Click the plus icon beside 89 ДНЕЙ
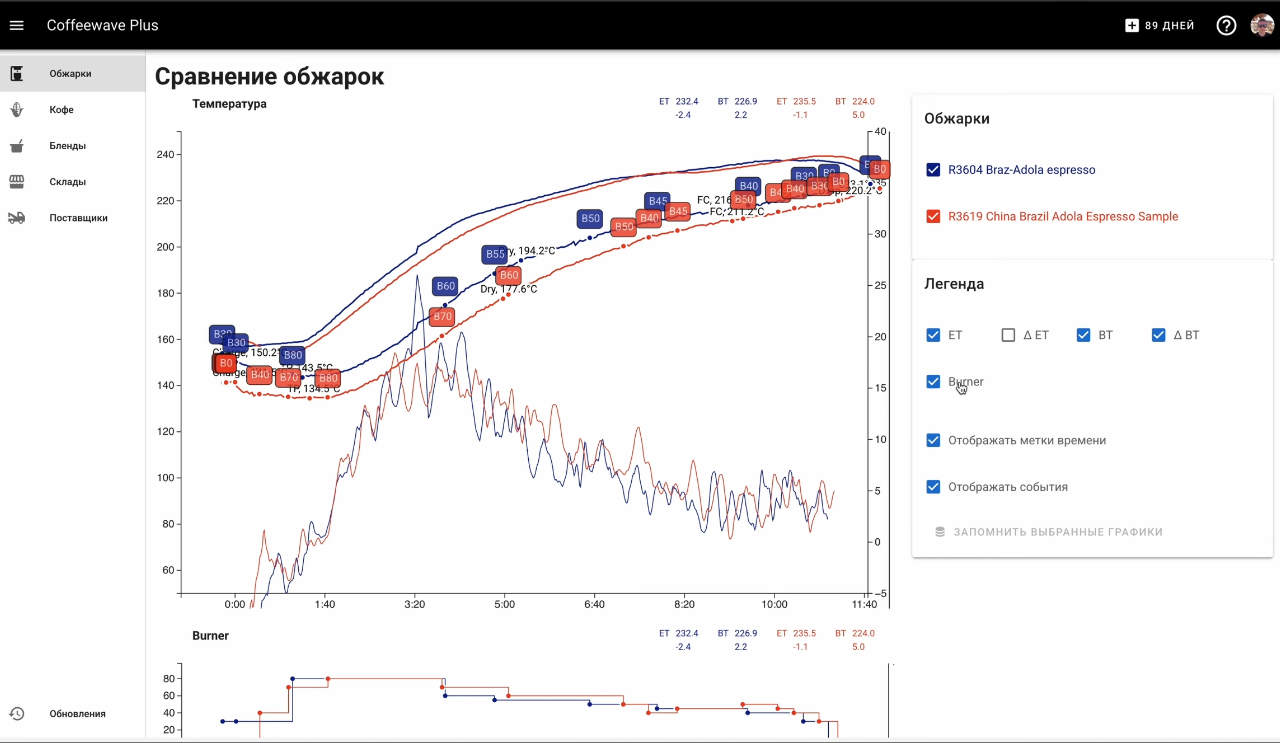Image resolution: width=1280 pixels, height=743 pixels. coord(1132,25)
